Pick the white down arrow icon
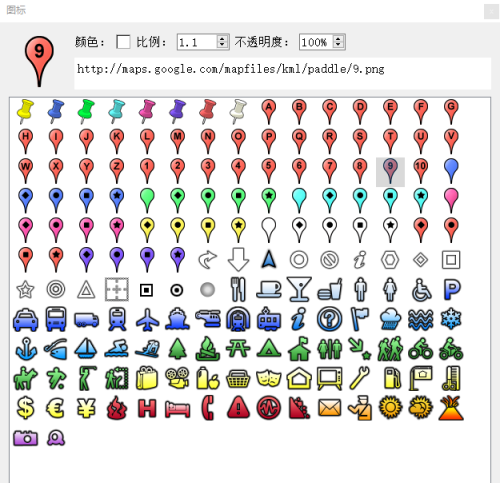 pyautogui.click(x=238, y=259)
